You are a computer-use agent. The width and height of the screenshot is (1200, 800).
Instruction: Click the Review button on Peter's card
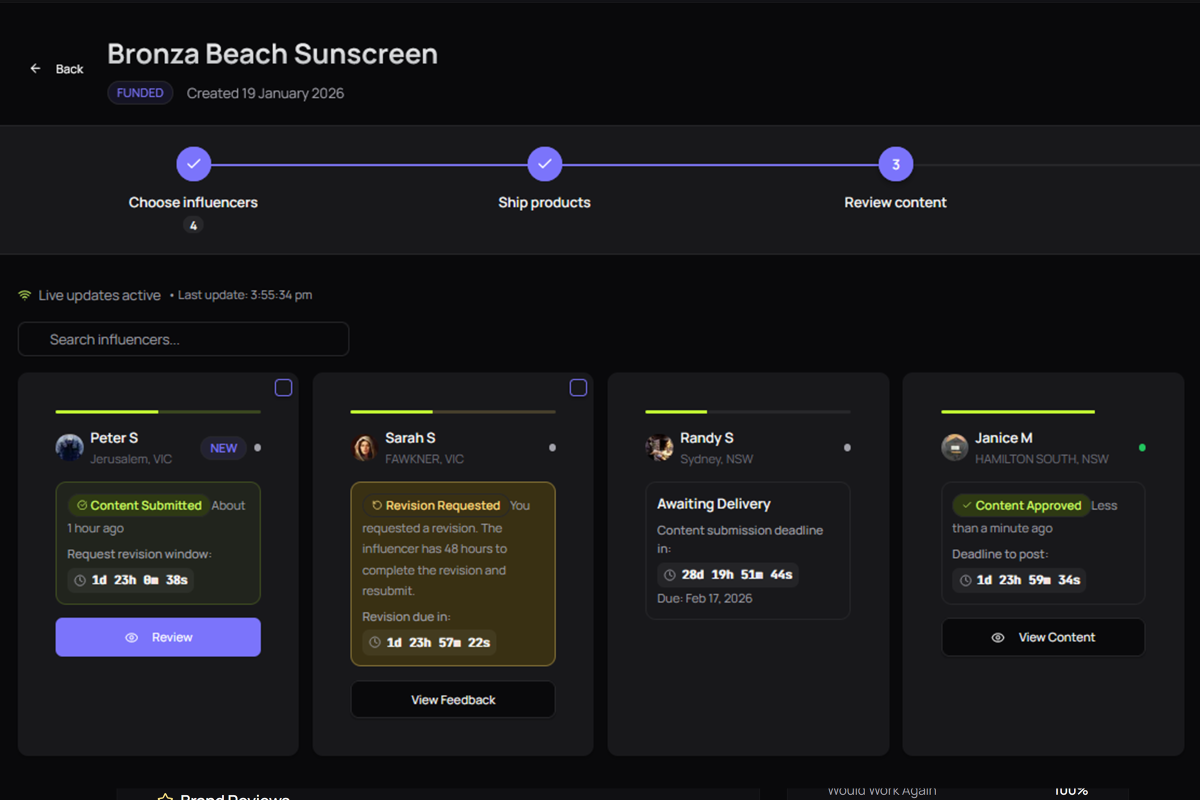click(x=158, y=637)
